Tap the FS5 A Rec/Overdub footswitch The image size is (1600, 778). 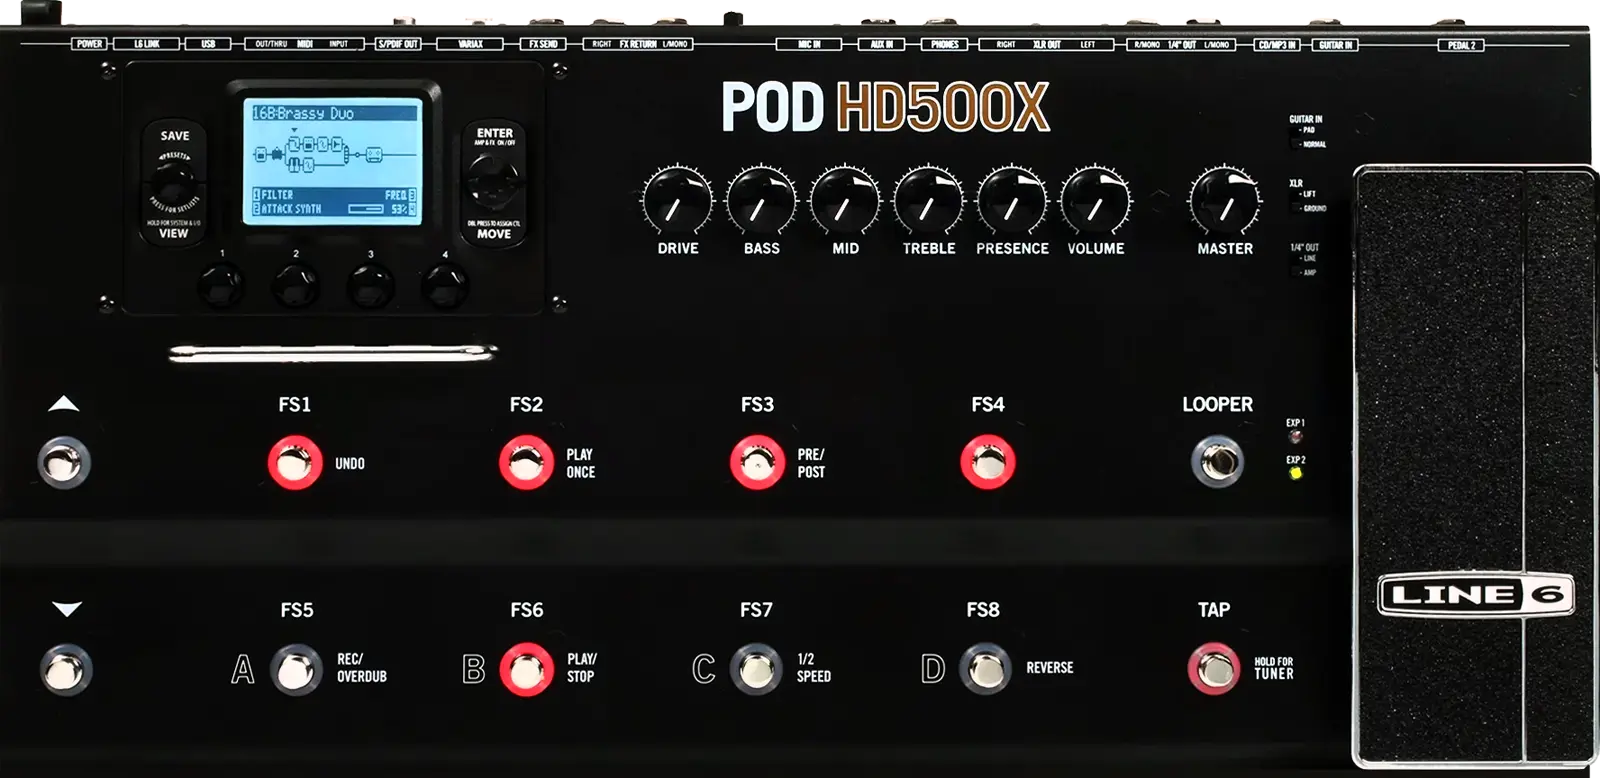[297, 670]
